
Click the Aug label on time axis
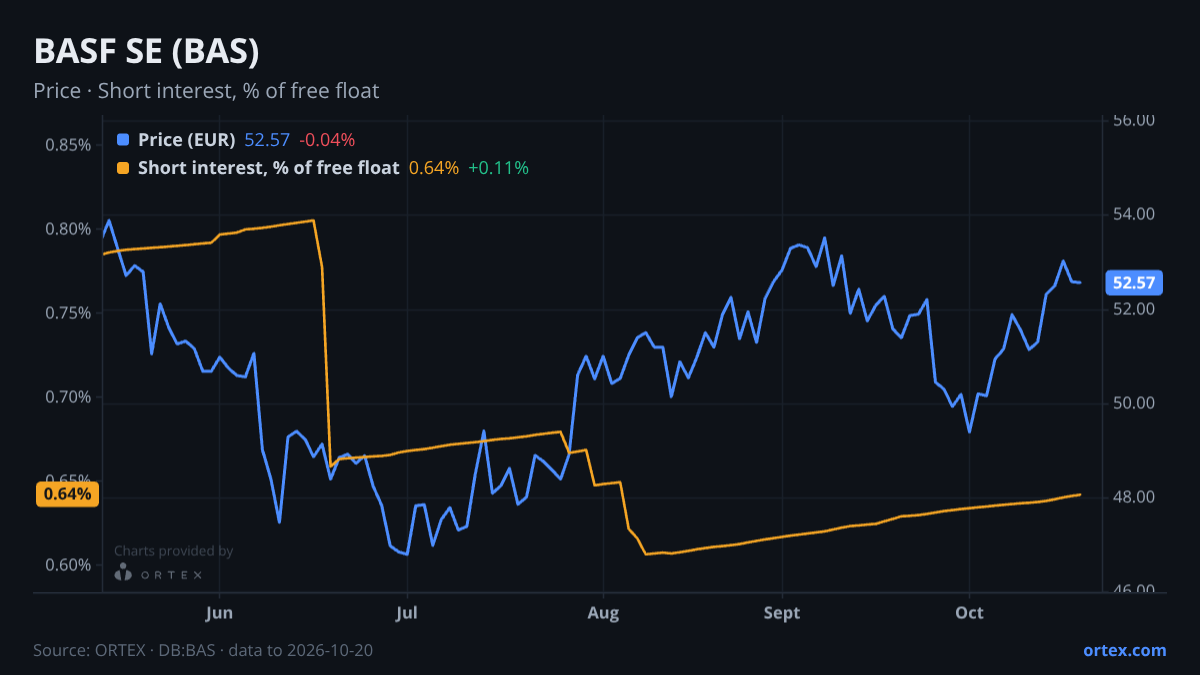(x=603, y=612)
